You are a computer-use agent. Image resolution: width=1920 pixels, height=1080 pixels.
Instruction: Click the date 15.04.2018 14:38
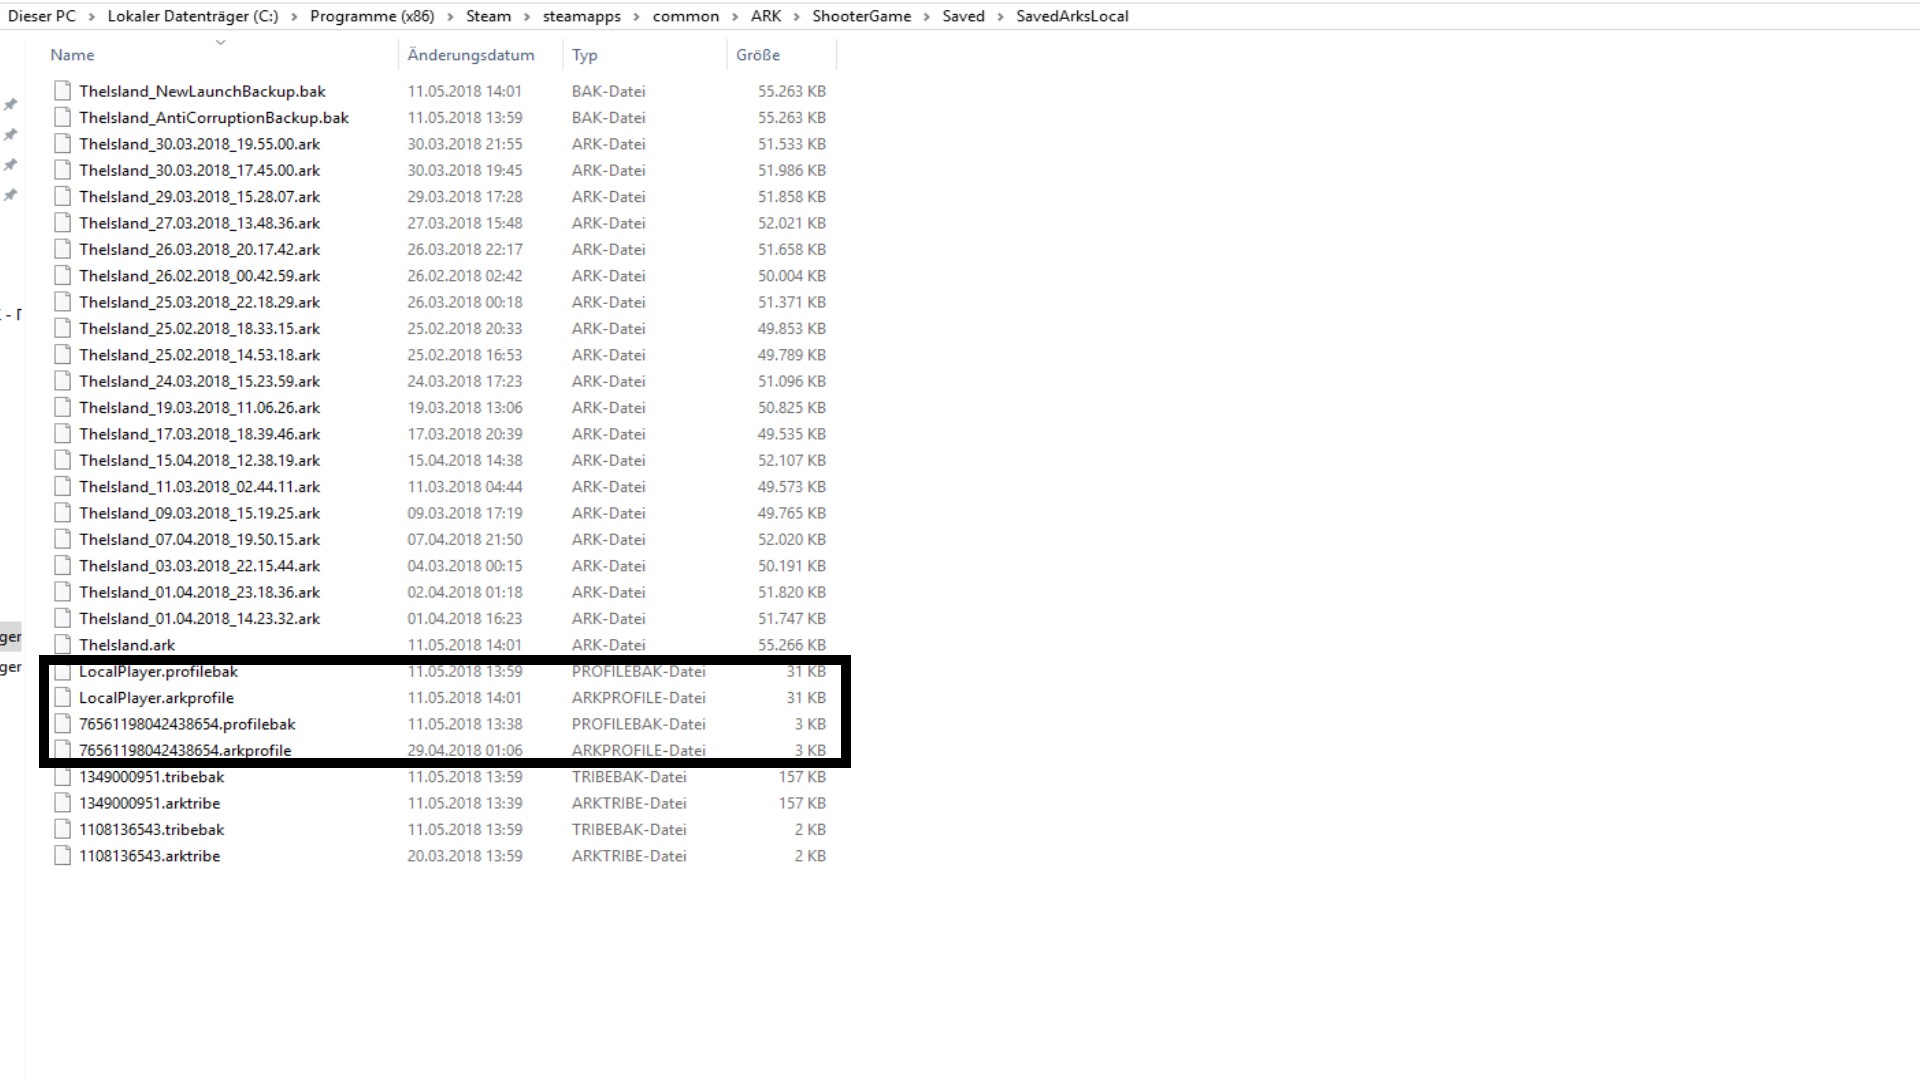pyautogui.click(x=465, y=461)
